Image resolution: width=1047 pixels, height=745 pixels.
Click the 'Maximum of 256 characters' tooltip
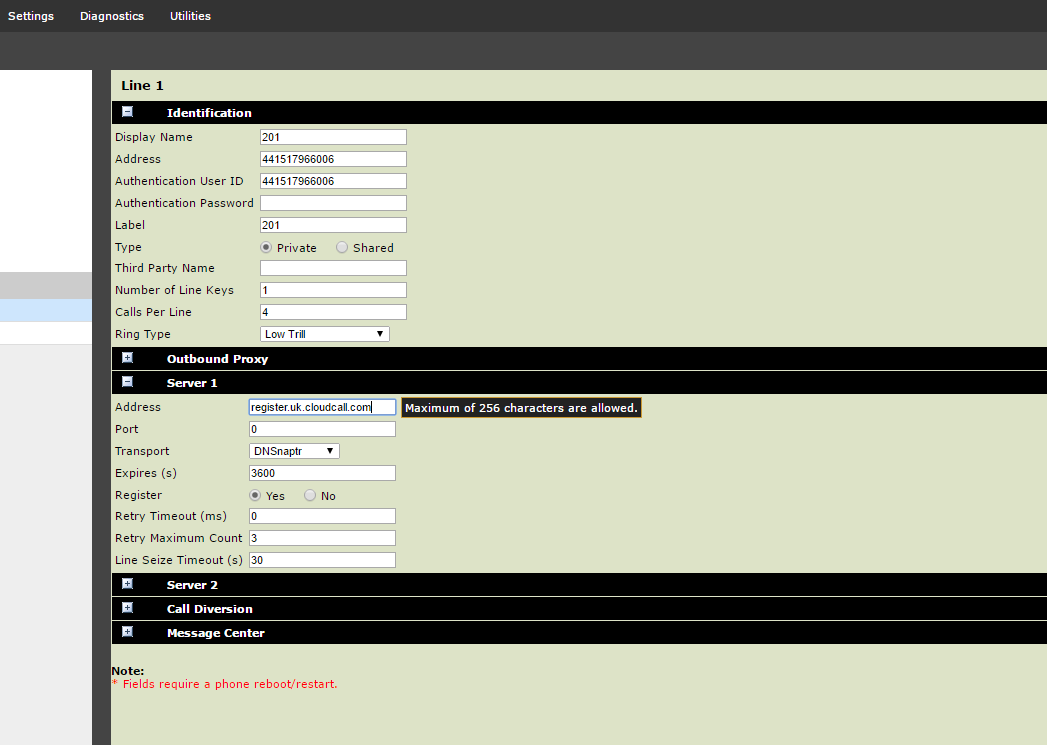tap(521, 408)
